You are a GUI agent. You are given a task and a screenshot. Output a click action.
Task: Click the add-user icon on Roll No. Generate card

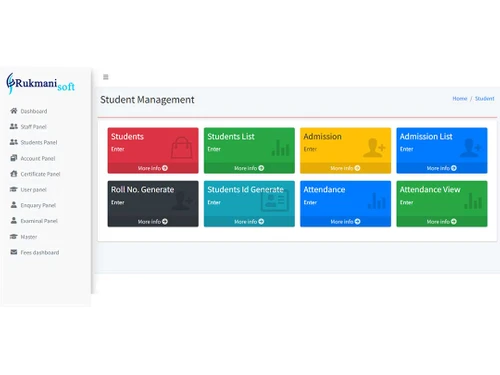pyautogui.click(x=182, y=201)
